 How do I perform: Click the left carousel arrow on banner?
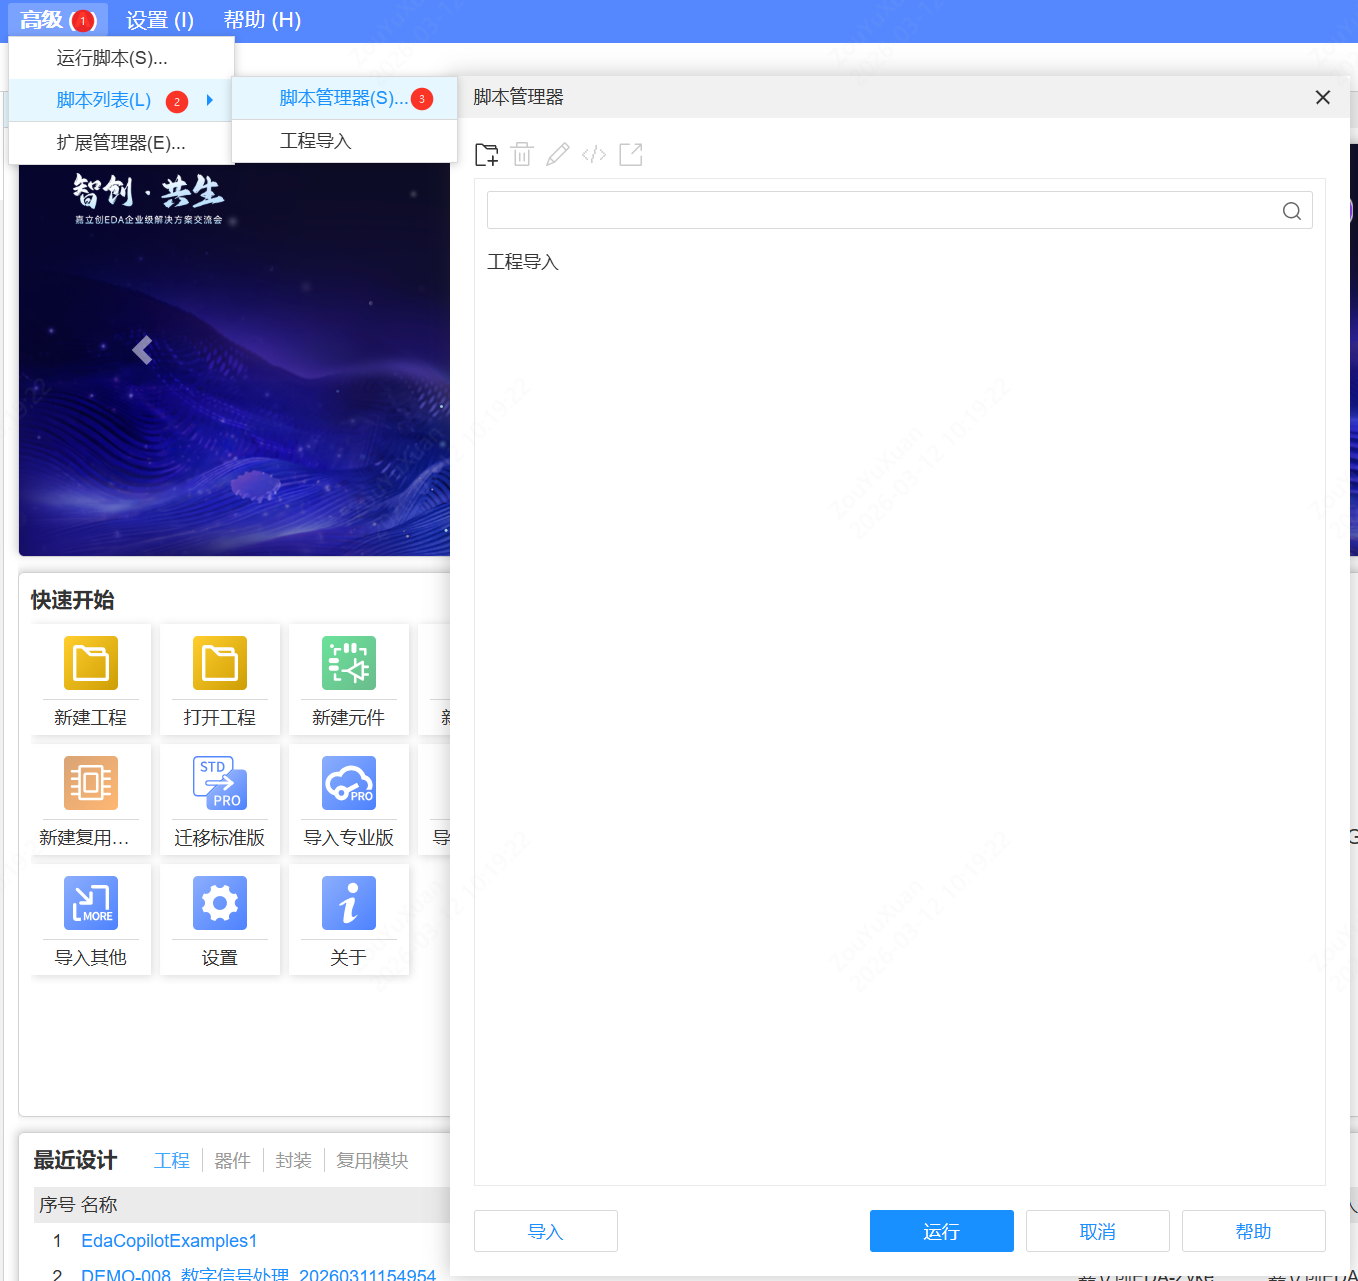click(x=142, y=350)
